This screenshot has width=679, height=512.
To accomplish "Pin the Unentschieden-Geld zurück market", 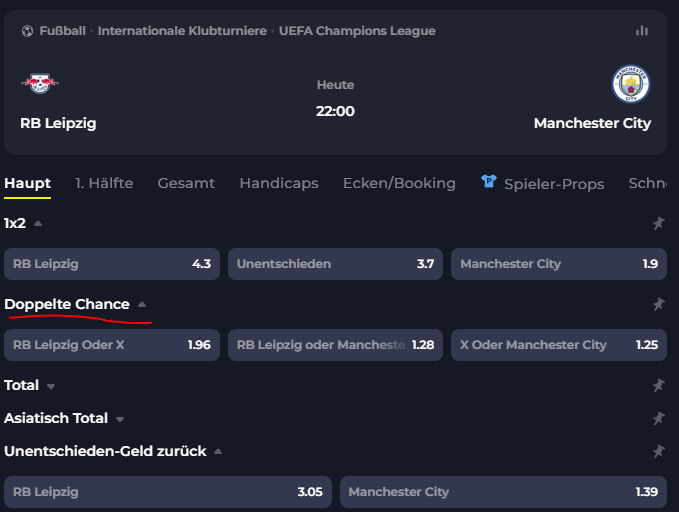I will pos(659,451).
